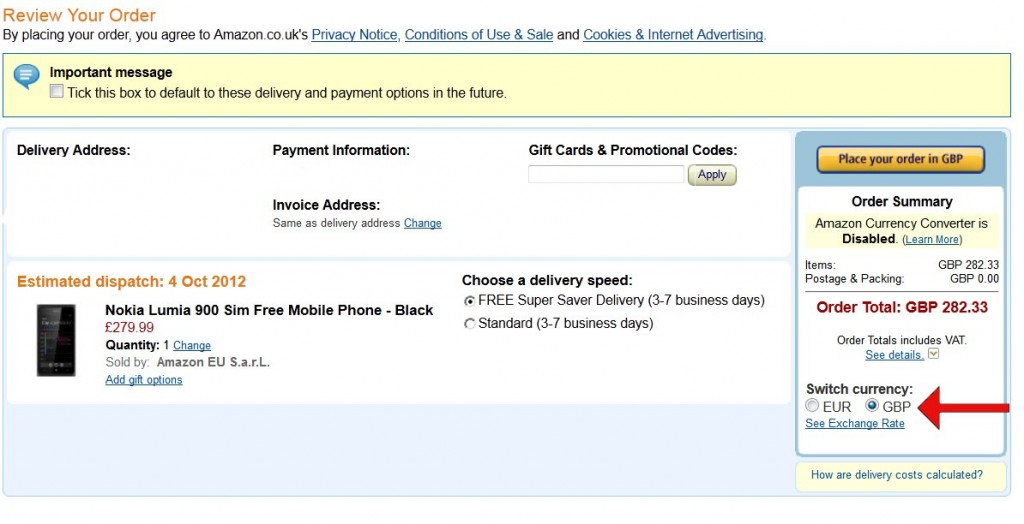Select GBP currency radio button

872,406
